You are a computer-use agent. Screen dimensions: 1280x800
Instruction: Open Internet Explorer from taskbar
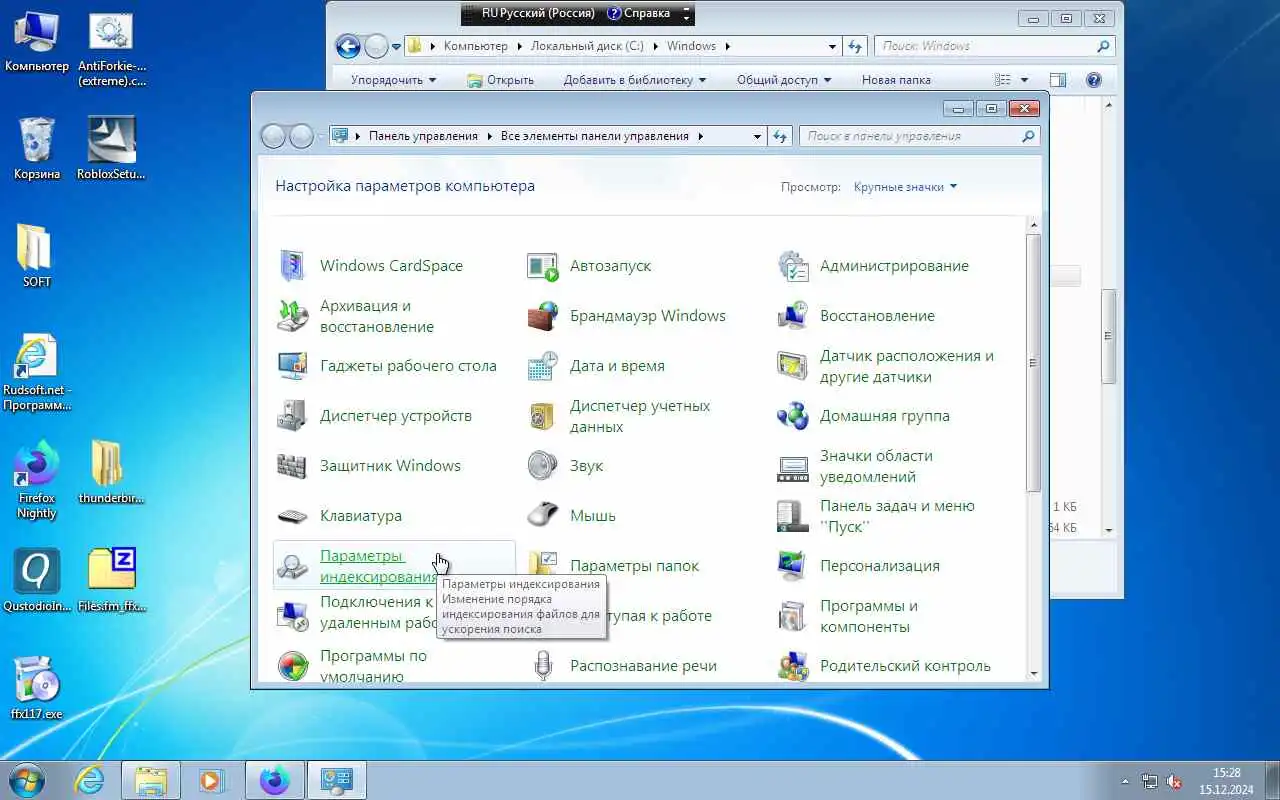click(x=90, y=780)
